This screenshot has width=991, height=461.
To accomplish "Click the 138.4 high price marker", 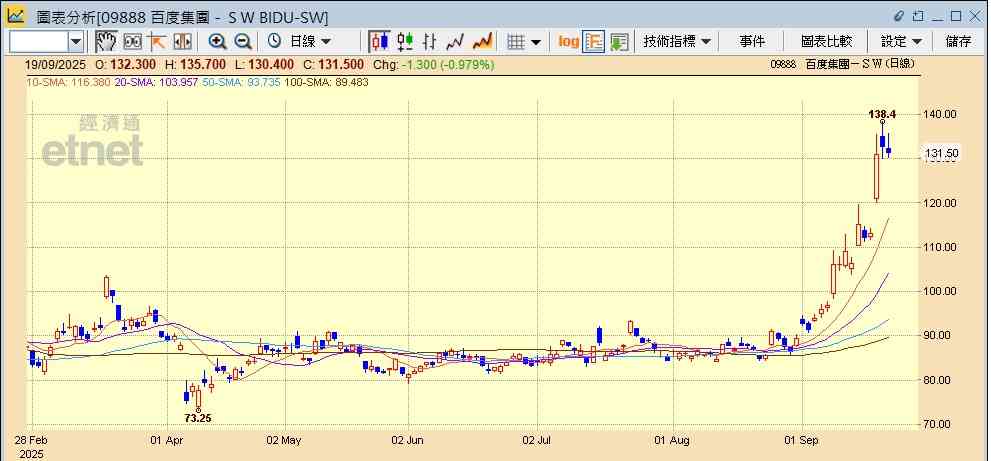I will (882, 114).
